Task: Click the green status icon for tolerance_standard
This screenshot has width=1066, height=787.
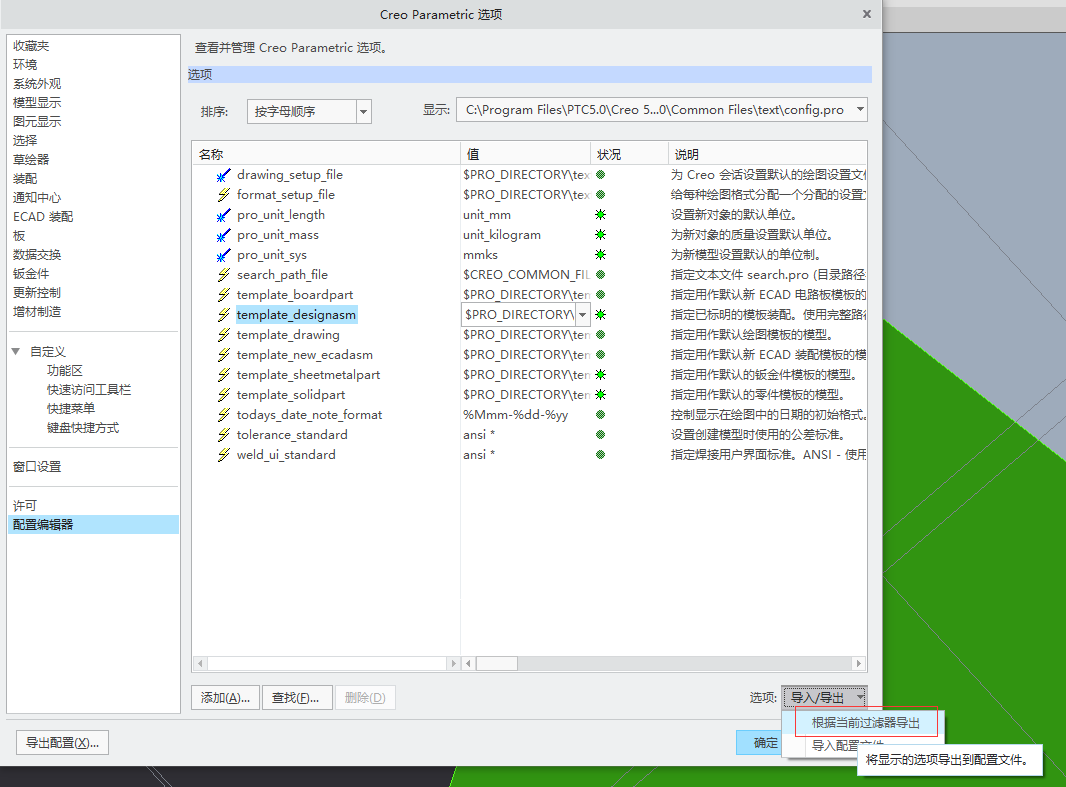Action: click(x=600, y=435)
